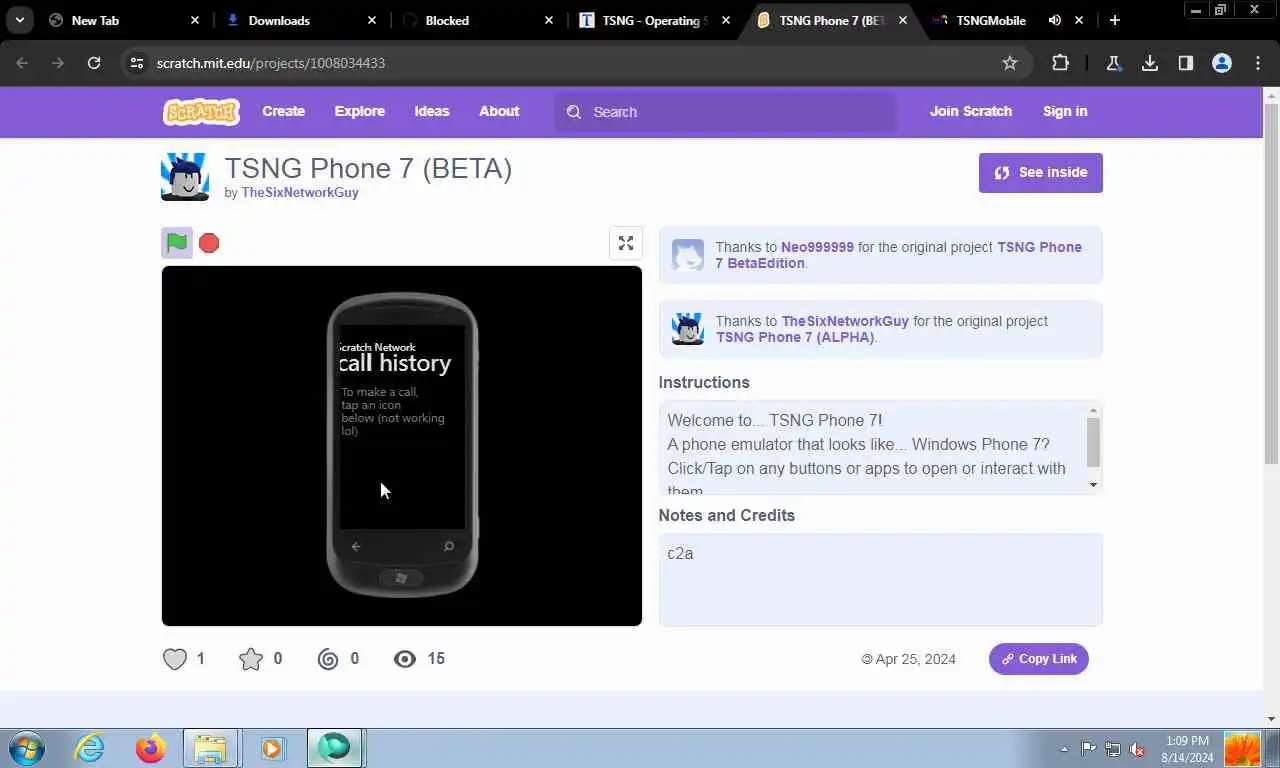Click instructions box scroll down arrow
The height and width of the screenshot is (768, 1280).
coord(1093,485)
